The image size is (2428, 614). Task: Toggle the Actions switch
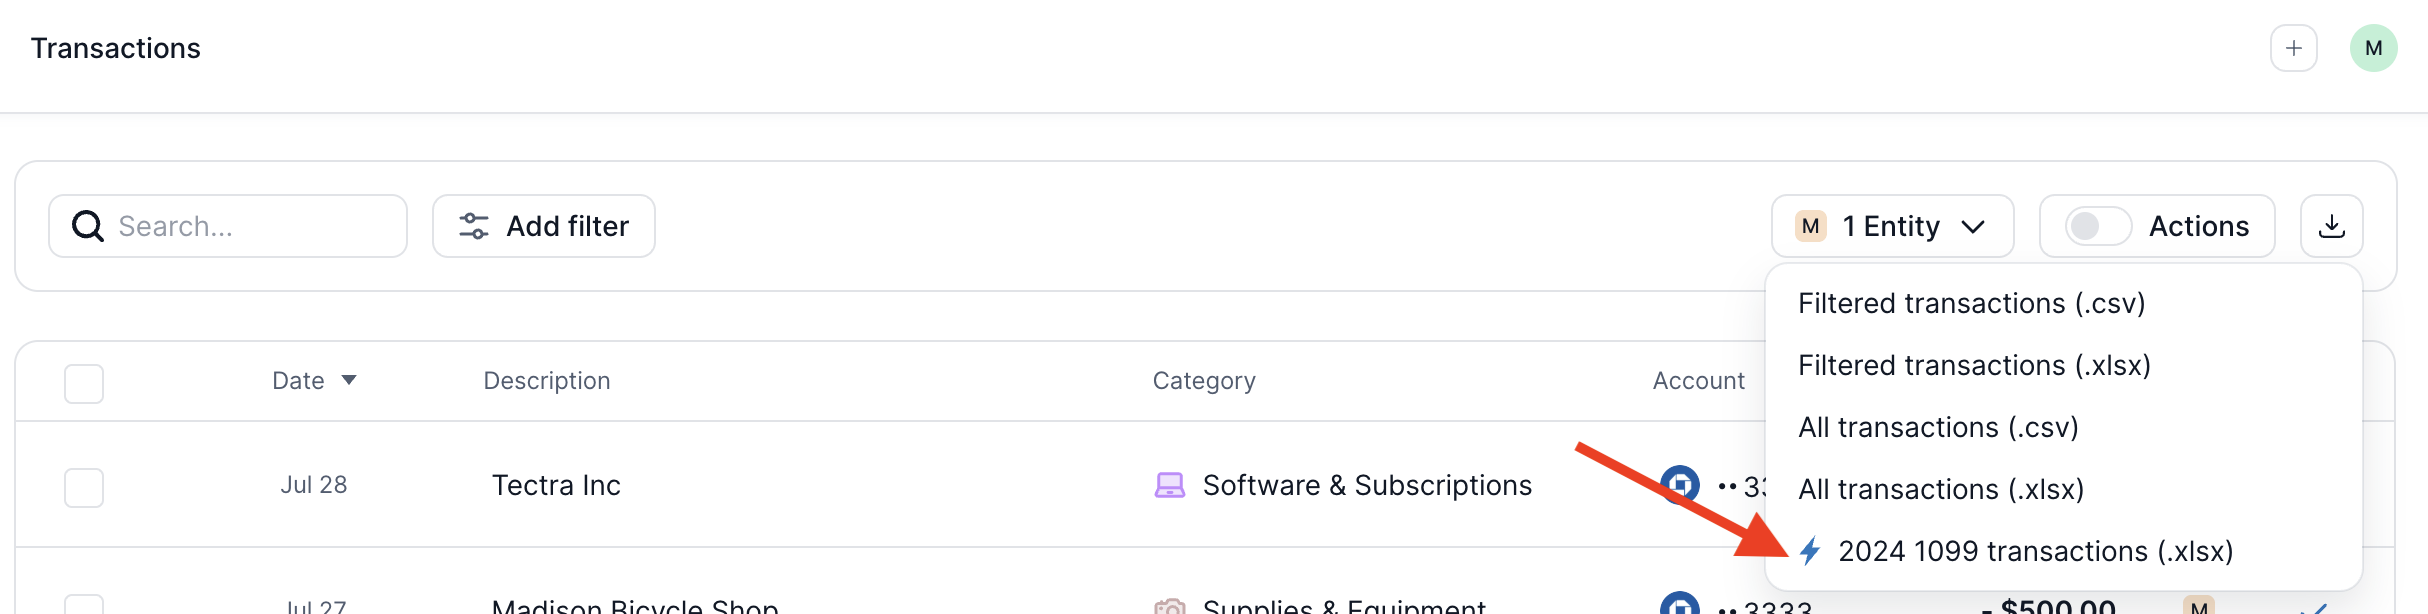(2098, 226)
